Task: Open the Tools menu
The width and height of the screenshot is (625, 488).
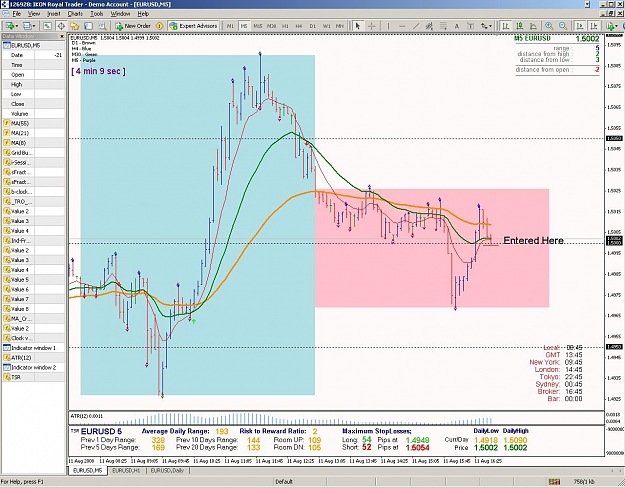Action: (x=96, y=14)
